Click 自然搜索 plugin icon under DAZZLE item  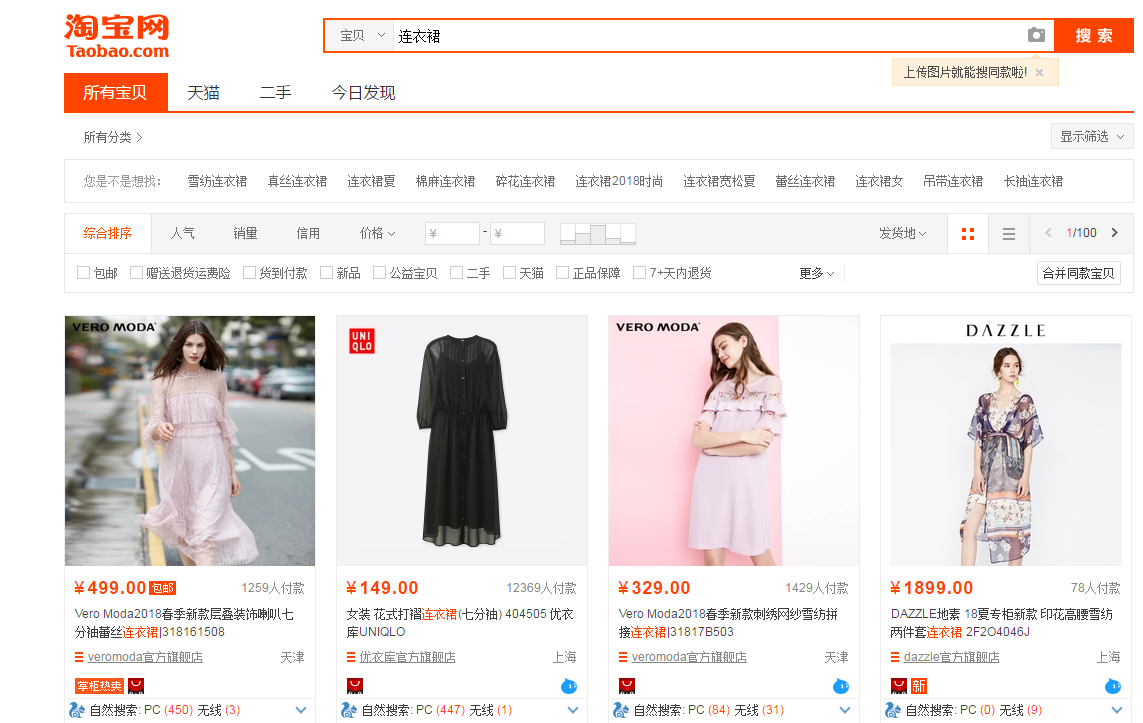(892, 710)
